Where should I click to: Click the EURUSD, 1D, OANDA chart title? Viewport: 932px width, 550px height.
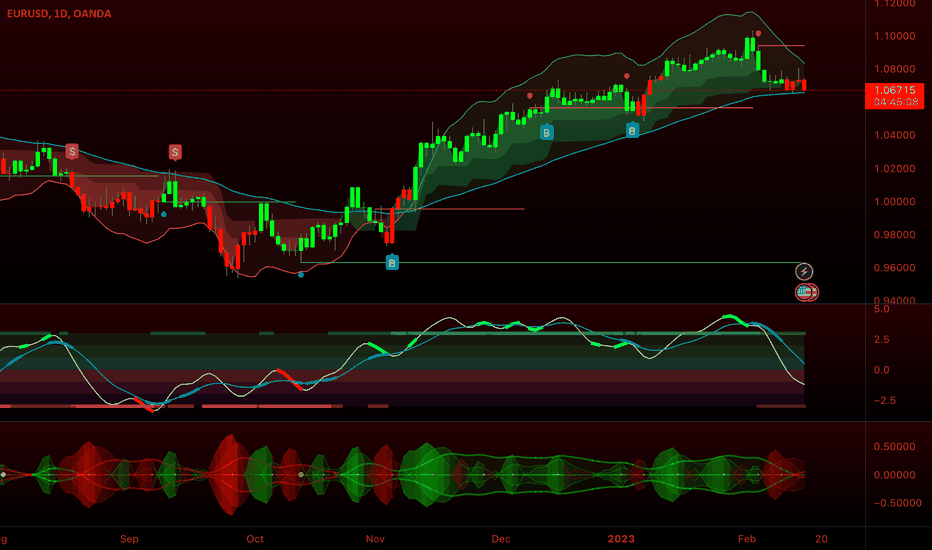tap(59, 13)
